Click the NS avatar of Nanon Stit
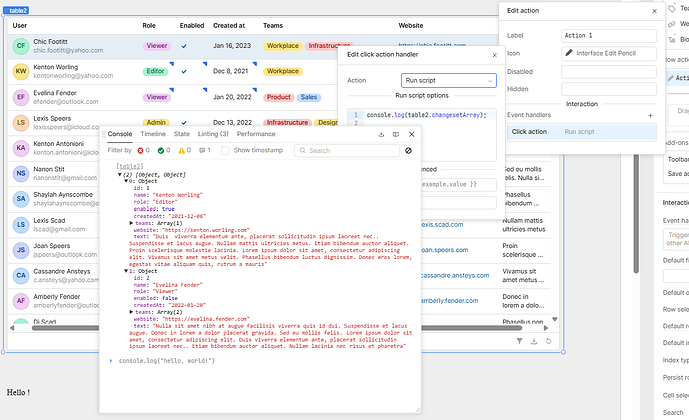Image resolution: width=689 pixels, height=420 pixels. [21, 173]
